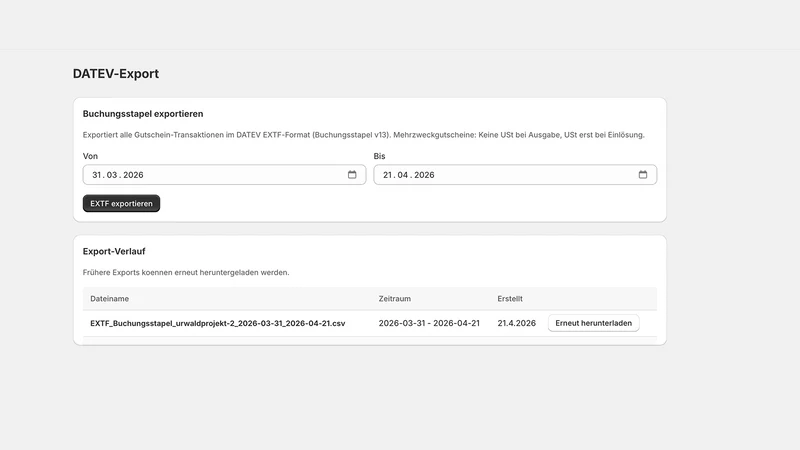Viewport: 800px width, 450px height.
Task: Focus the Von date field showing 31.03.2026
Action: [224, 174]
